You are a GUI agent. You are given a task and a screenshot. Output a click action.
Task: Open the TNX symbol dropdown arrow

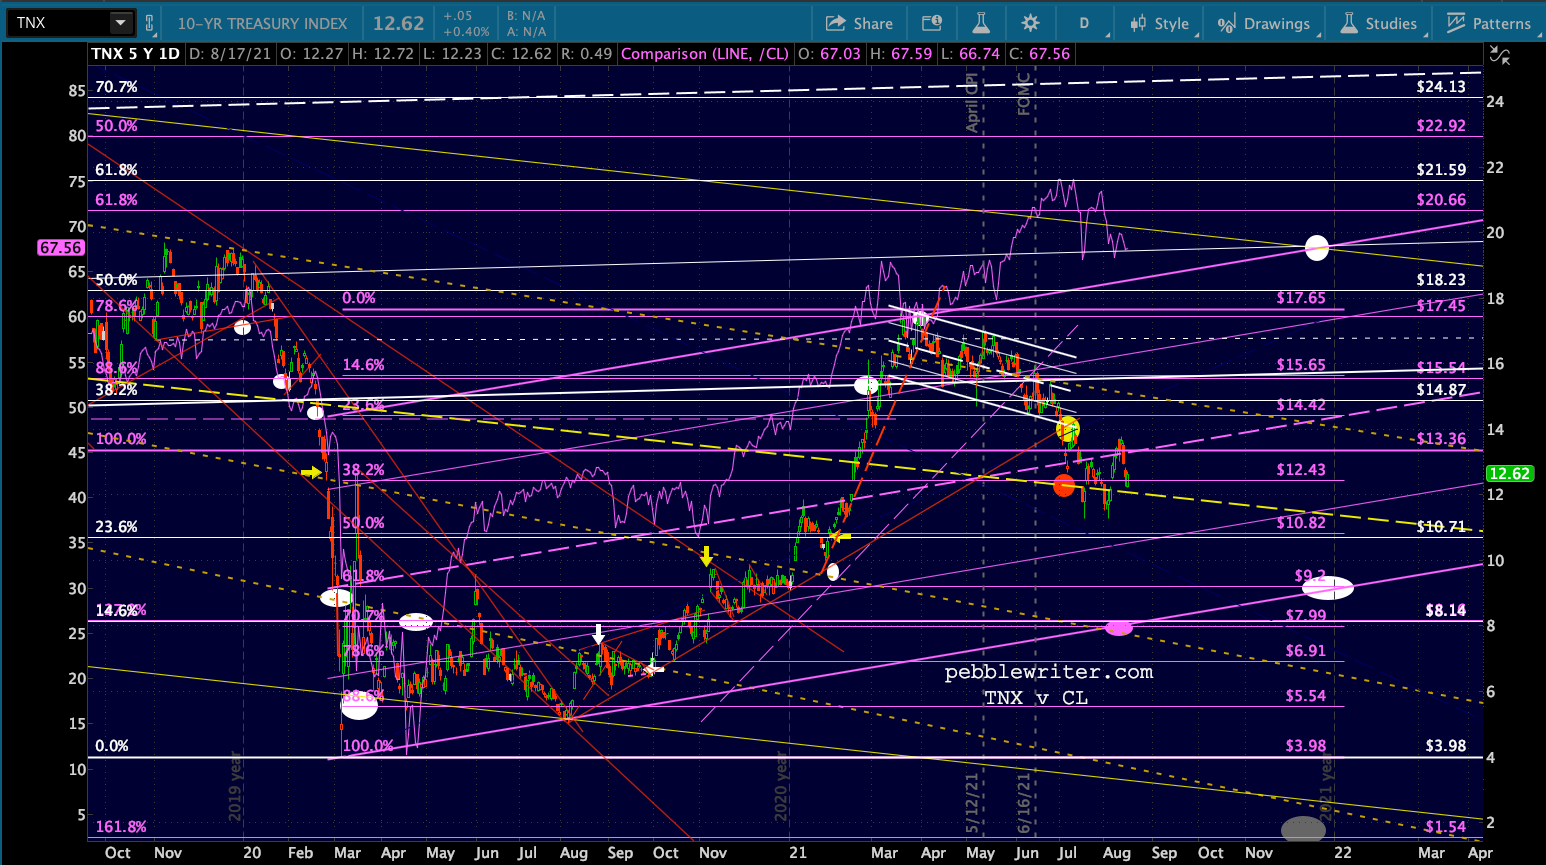point(120,23)
